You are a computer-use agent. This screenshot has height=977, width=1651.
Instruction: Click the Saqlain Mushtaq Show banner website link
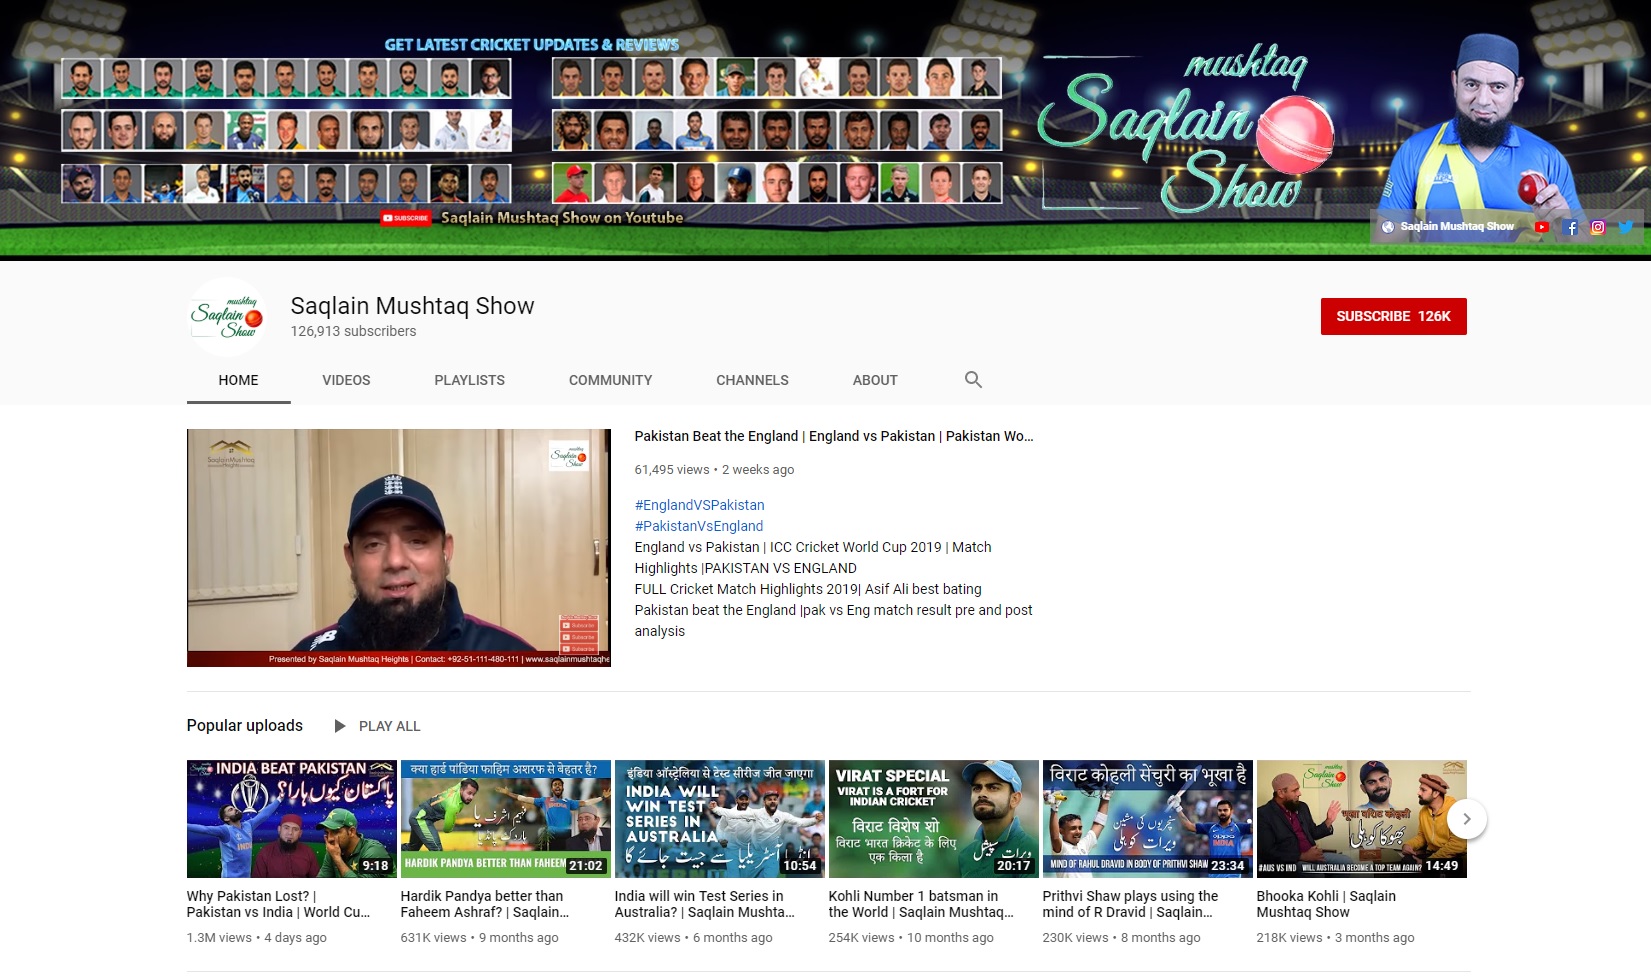(1448, 227)
